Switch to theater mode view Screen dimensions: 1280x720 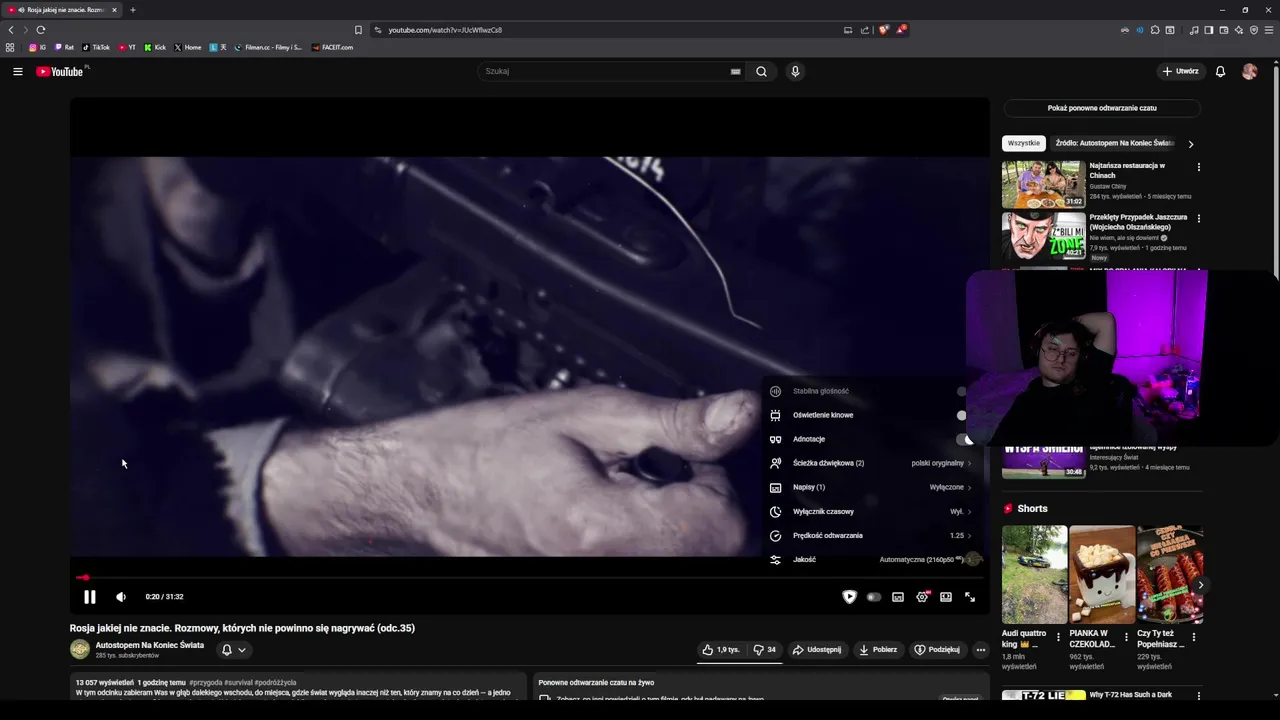click(946, 597)
